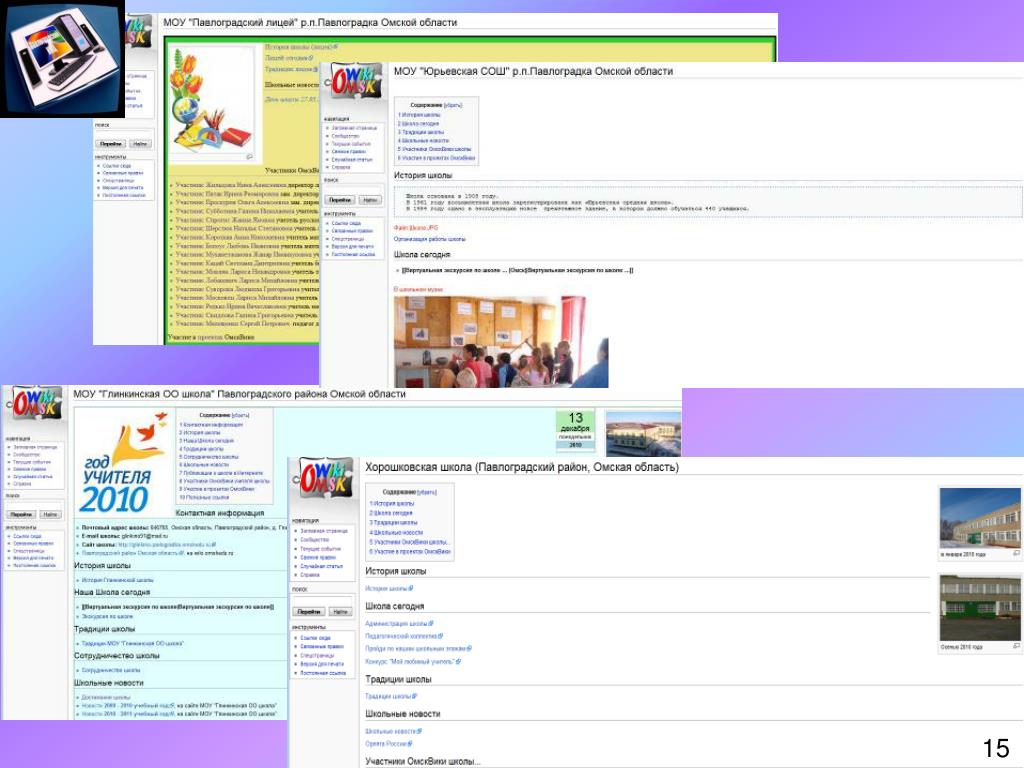Jump to '3 Традиции школы' in Юрьевская СОШ contents
Screen dimensions: 1024x768
coord(421,132)
